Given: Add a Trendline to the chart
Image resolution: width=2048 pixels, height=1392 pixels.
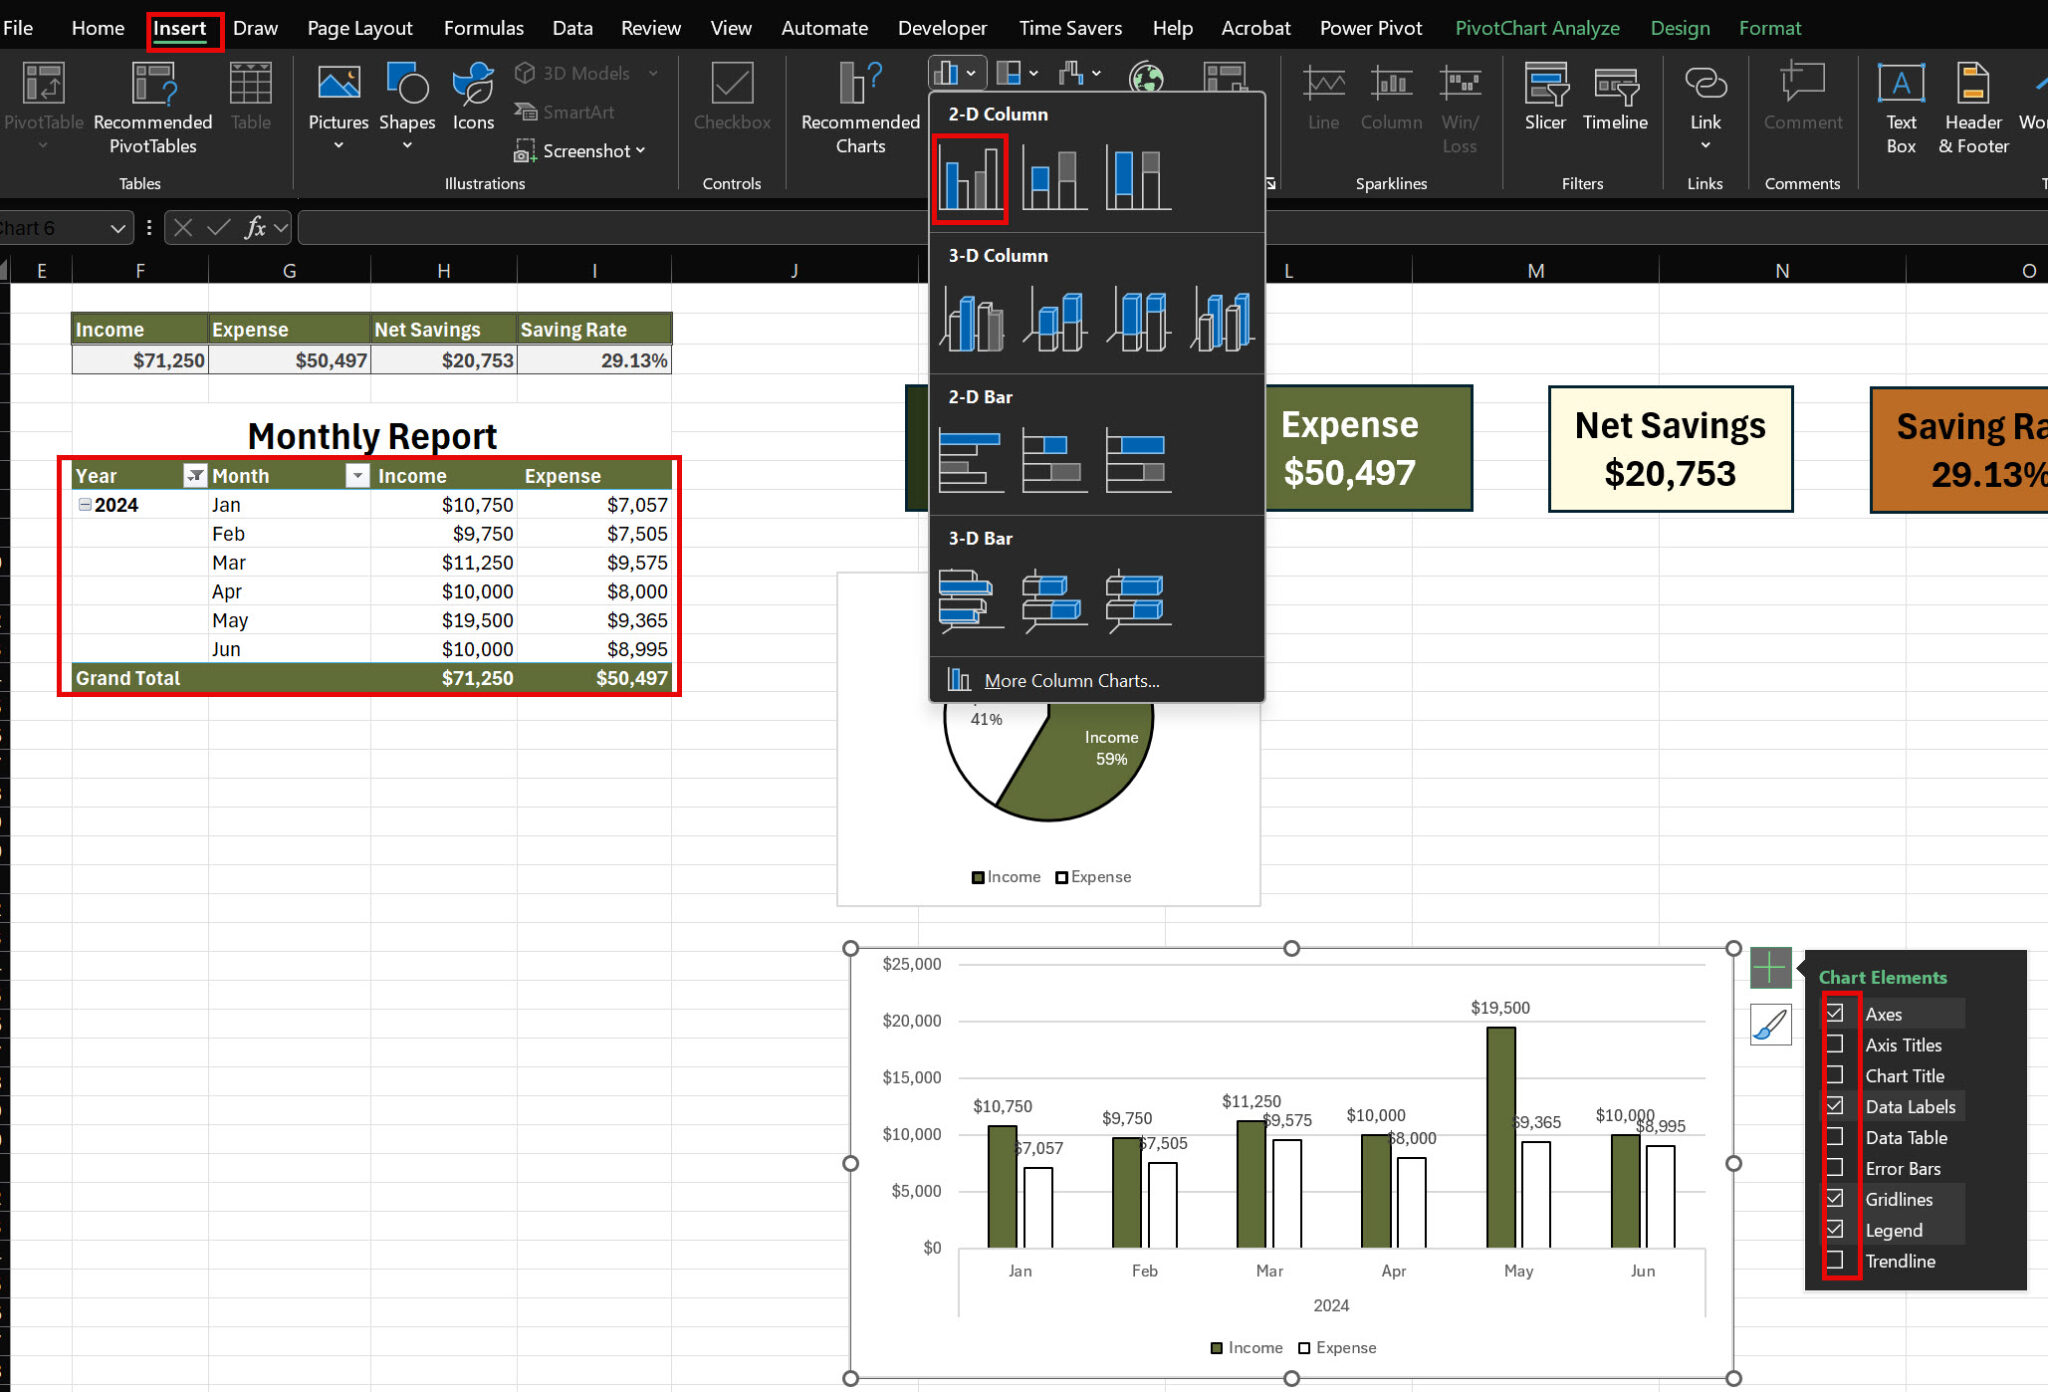Looking at the screenshot, I should (1836, 1261).
